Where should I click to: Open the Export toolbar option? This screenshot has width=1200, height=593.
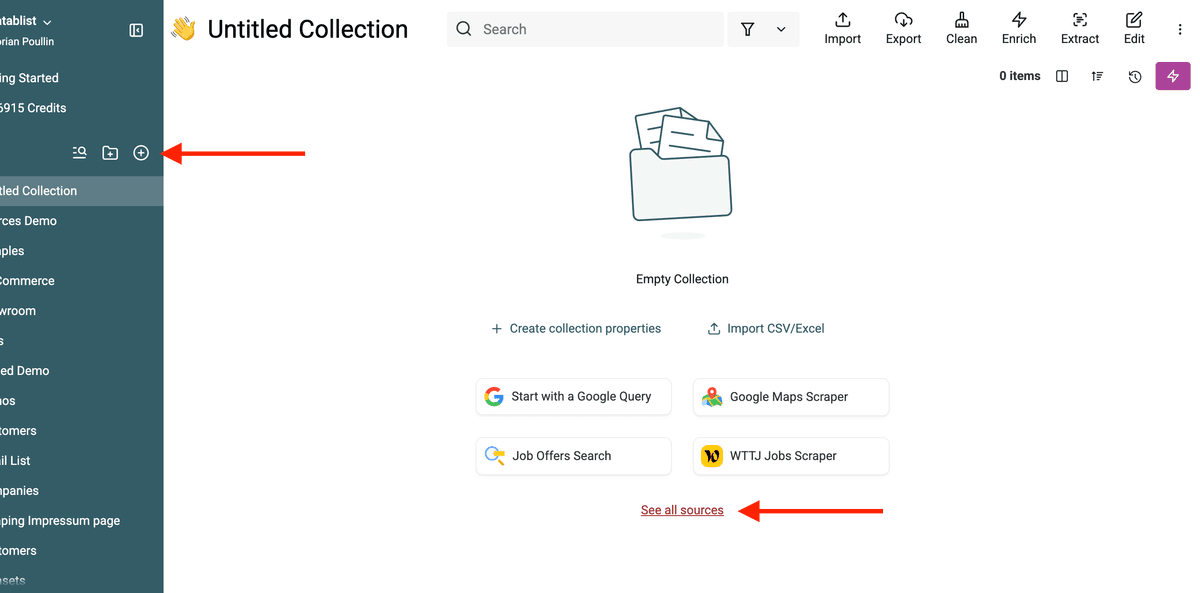pos(903,28)
